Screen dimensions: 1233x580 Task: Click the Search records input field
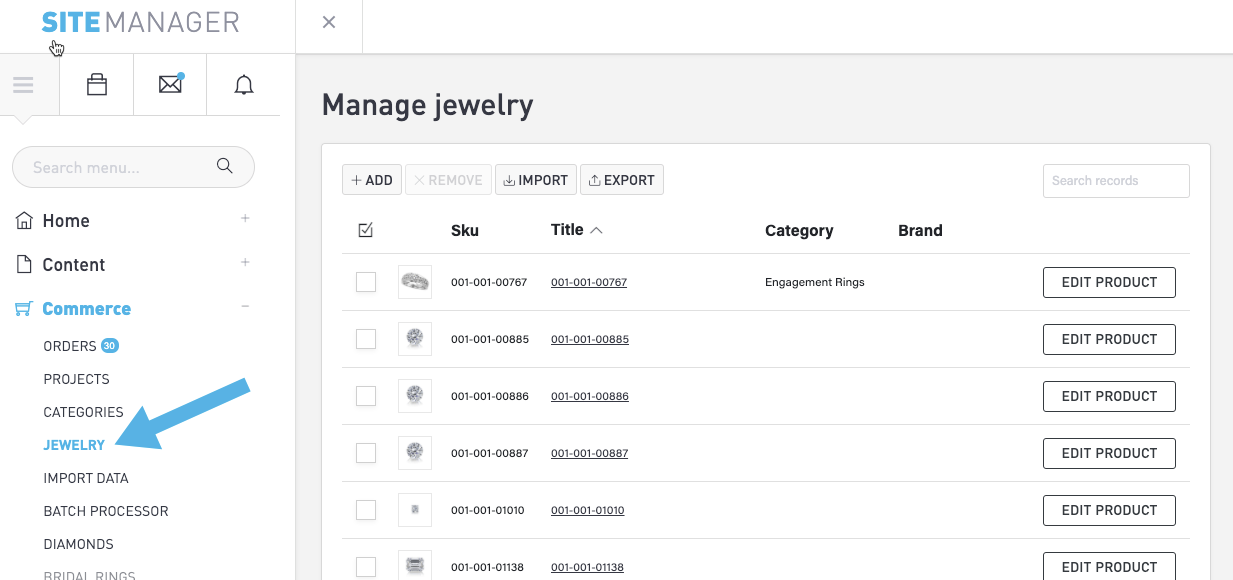(x=1115, y=181)
